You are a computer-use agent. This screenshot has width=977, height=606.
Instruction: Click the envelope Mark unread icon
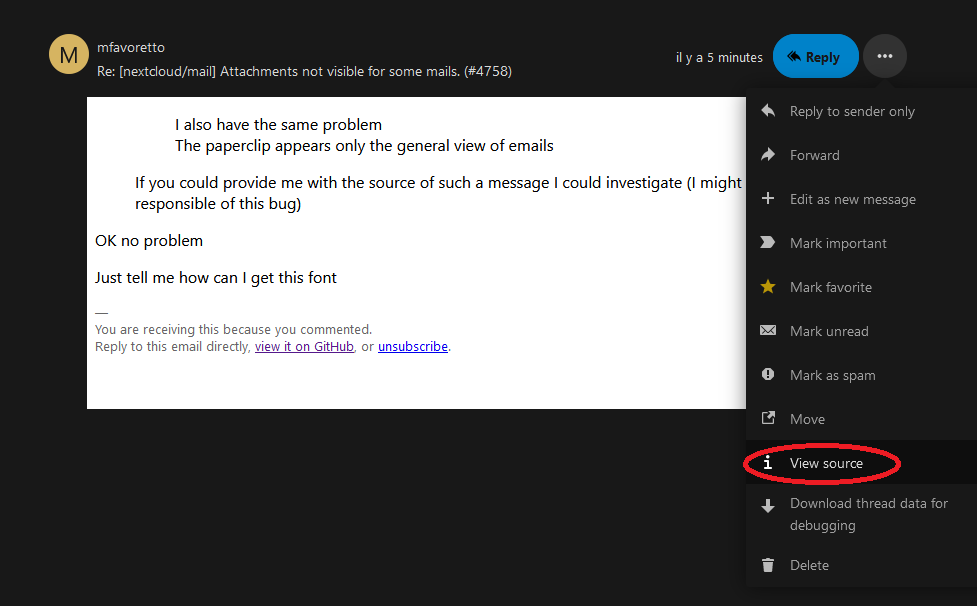pyautogui.click(x=768, y=331)
